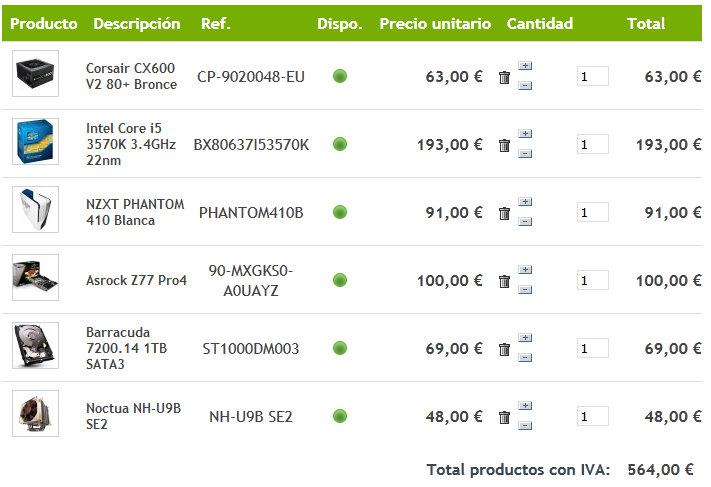View the Intel Core i5 box image
711x487 pixels.
[x=35, y=142]
